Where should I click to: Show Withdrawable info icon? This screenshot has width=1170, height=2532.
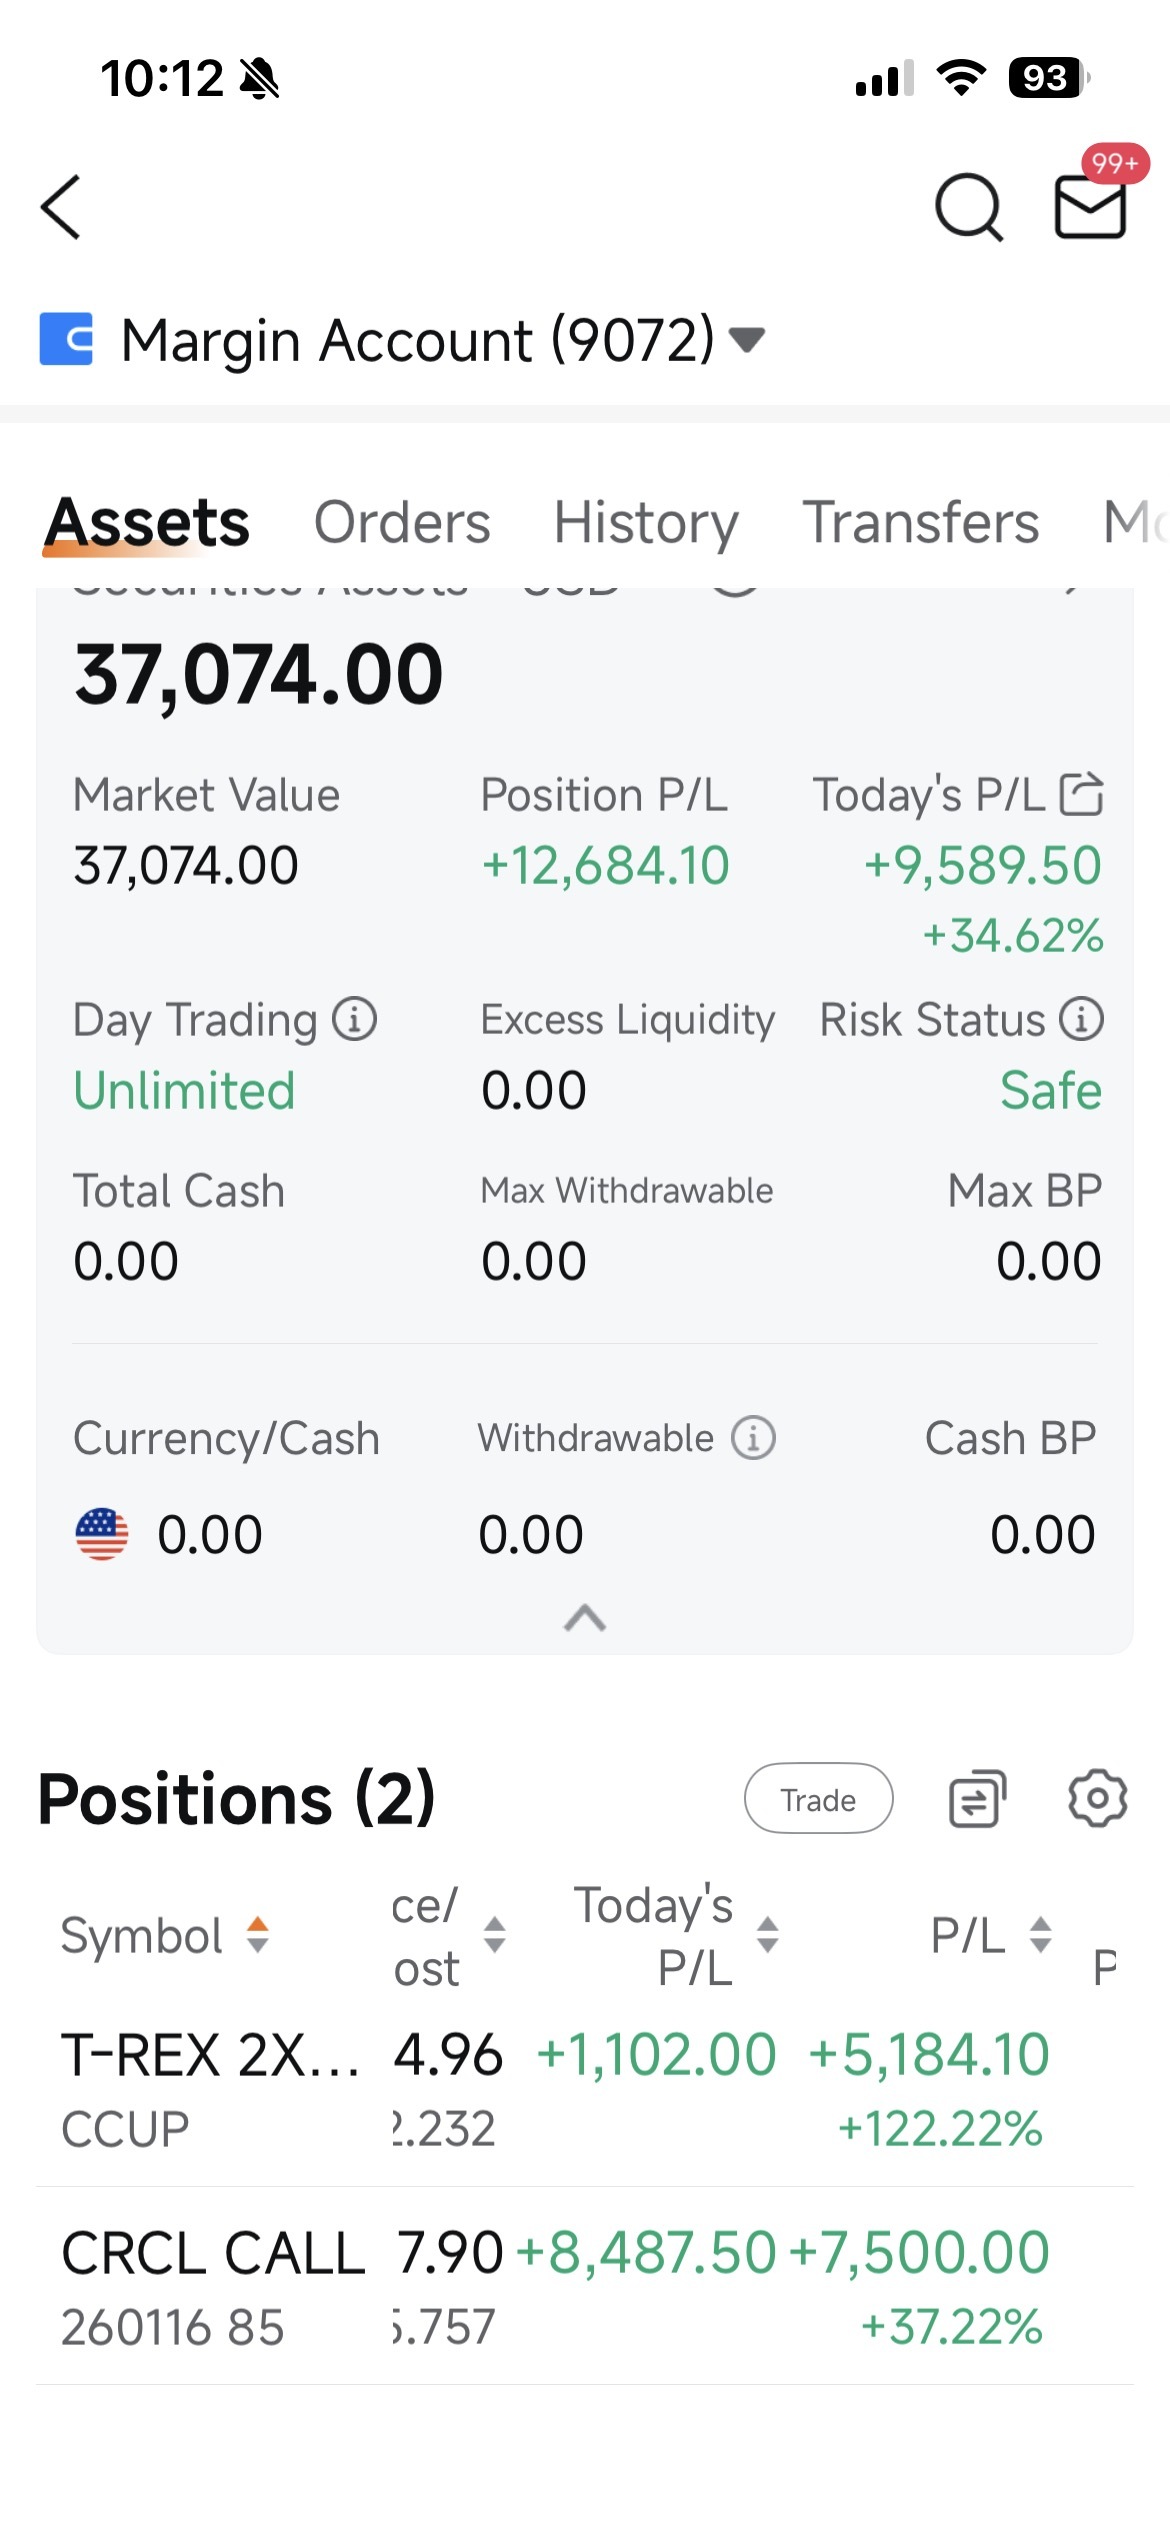click(x=753, y=1438)
